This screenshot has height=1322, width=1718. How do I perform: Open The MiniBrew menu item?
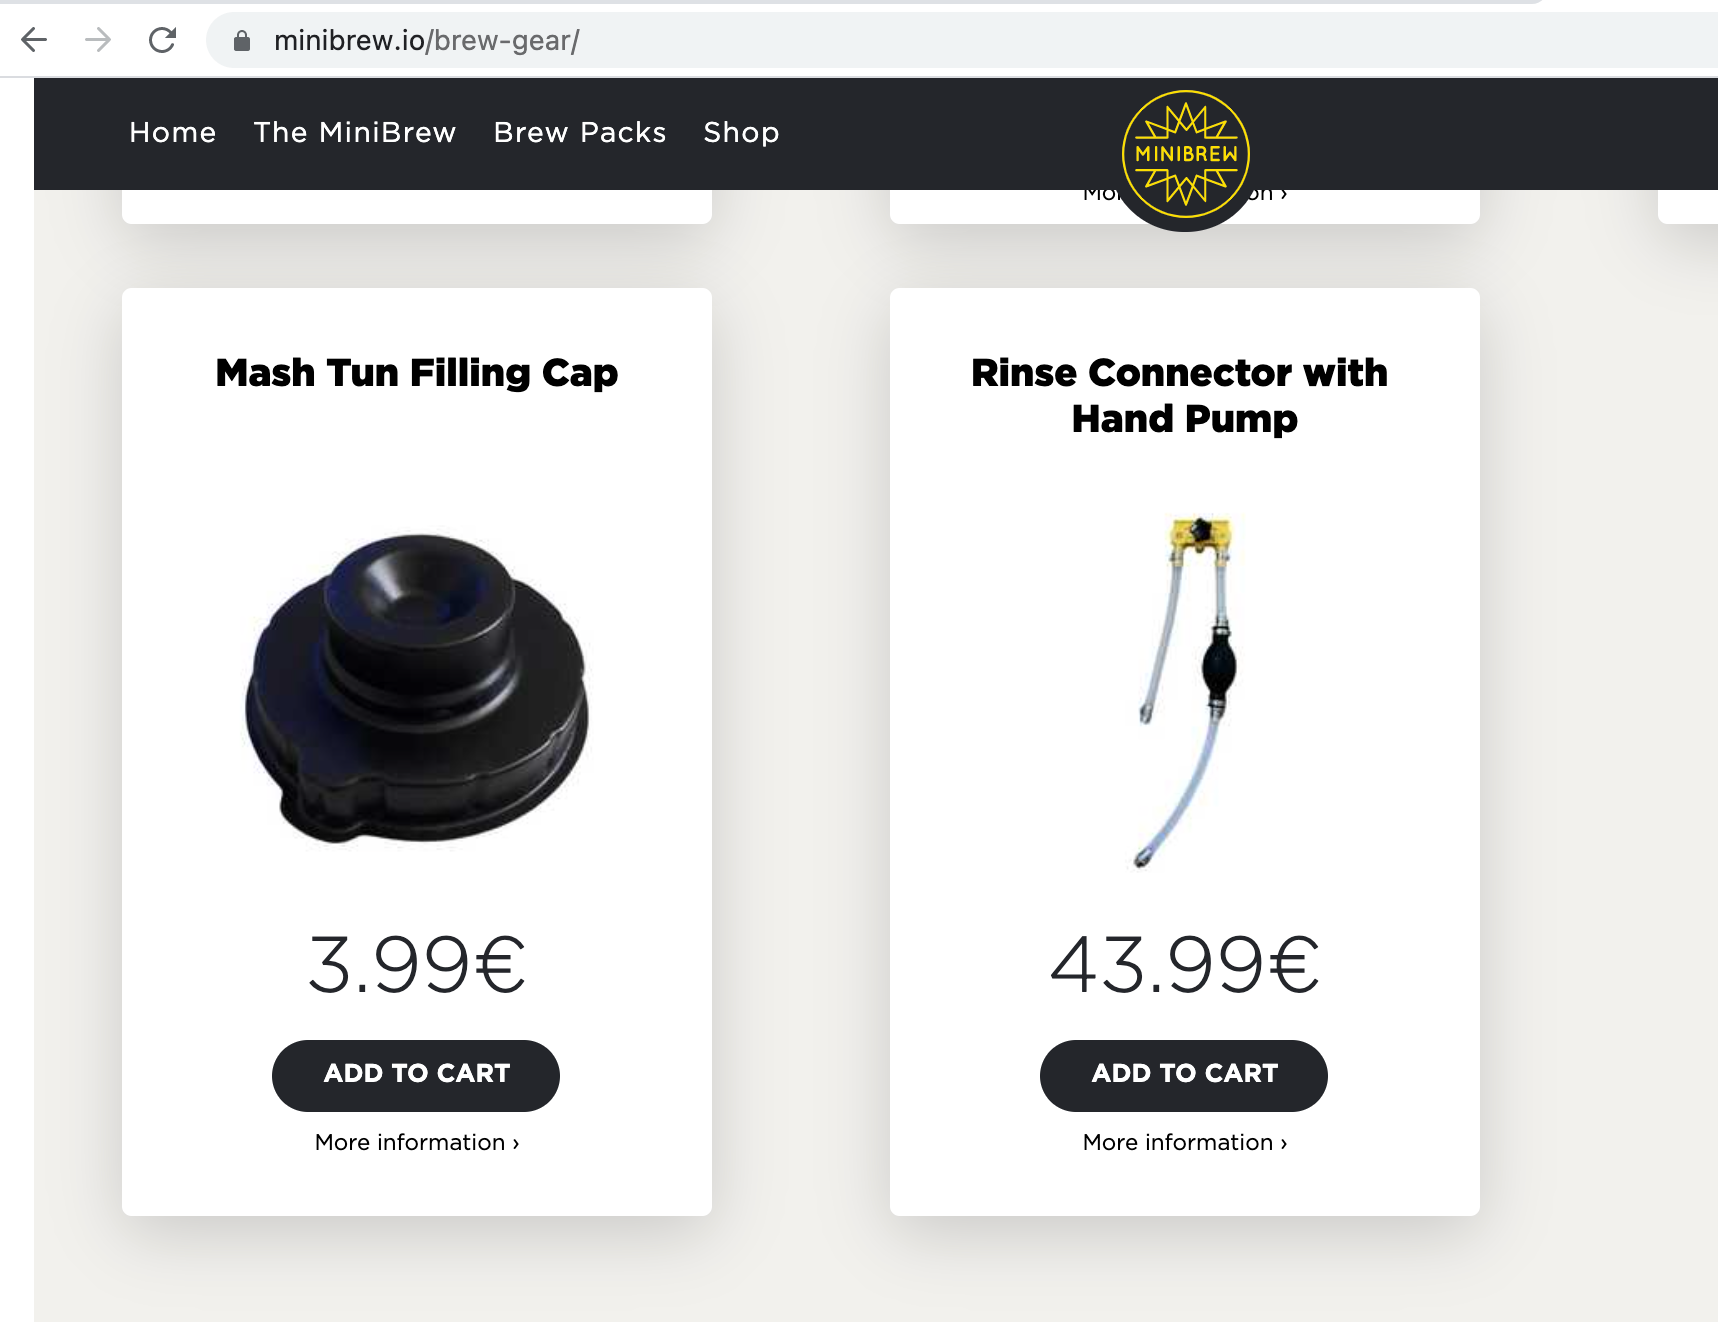point(355,133)
